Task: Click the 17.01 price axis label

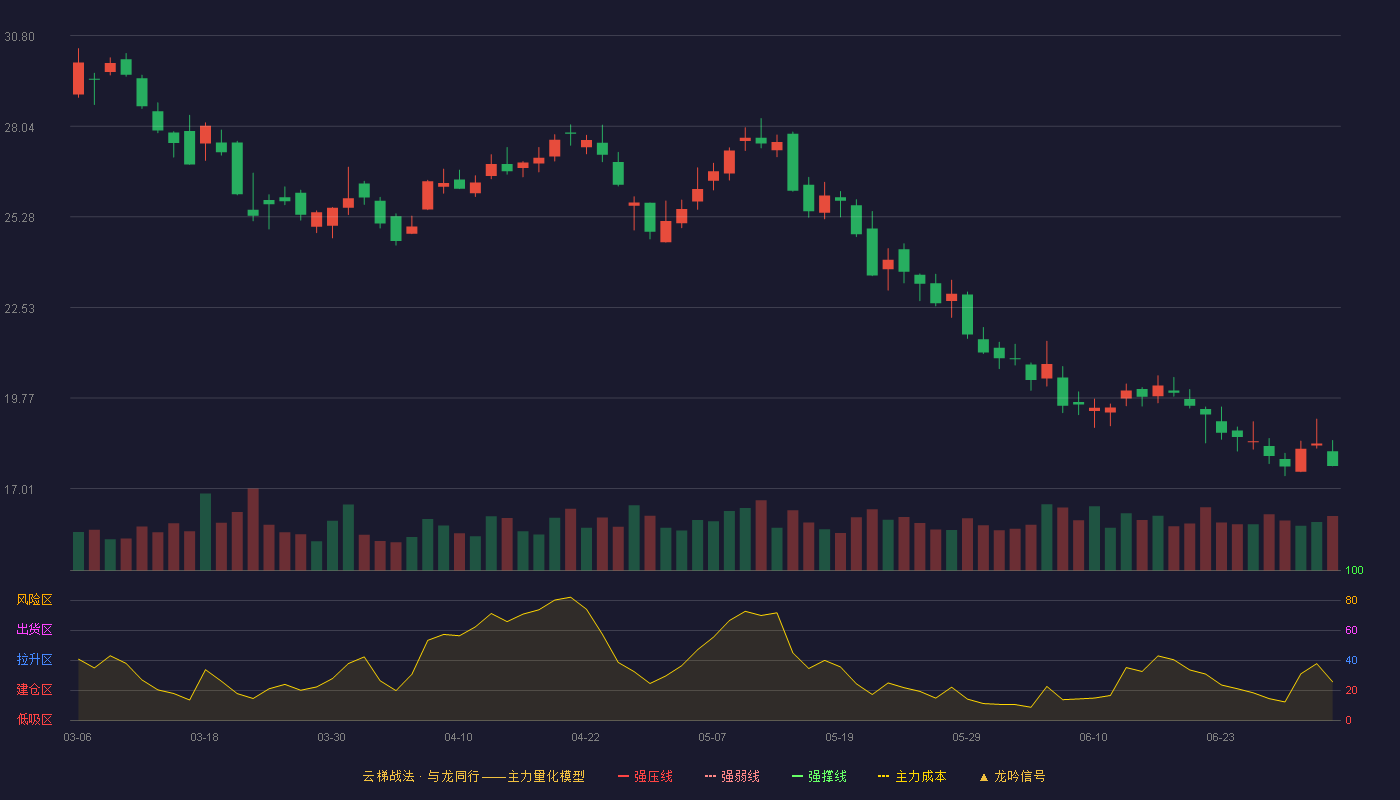Action: [x=19, y=490]
